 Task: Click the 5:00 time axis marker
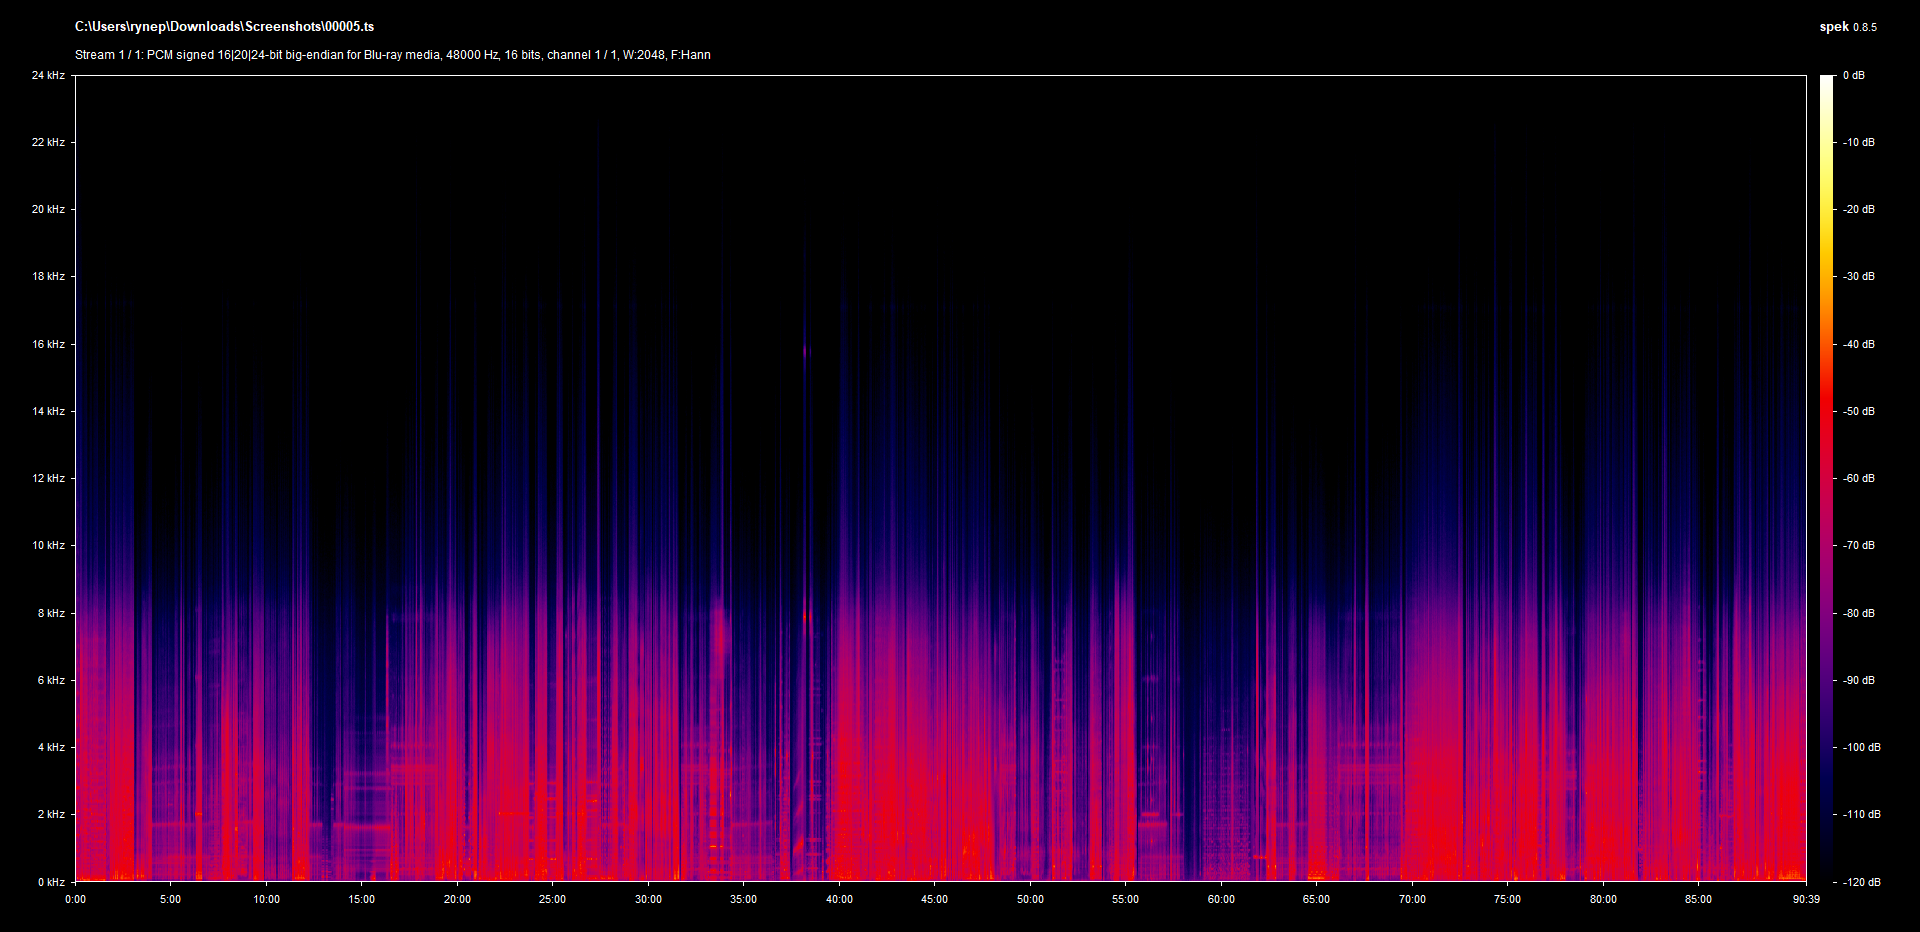click(171, 899)
